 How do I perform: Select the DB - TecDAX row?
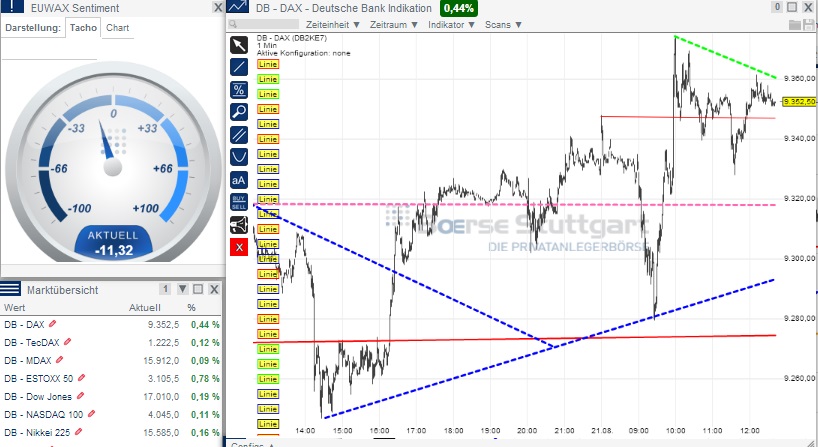point(112,343)
